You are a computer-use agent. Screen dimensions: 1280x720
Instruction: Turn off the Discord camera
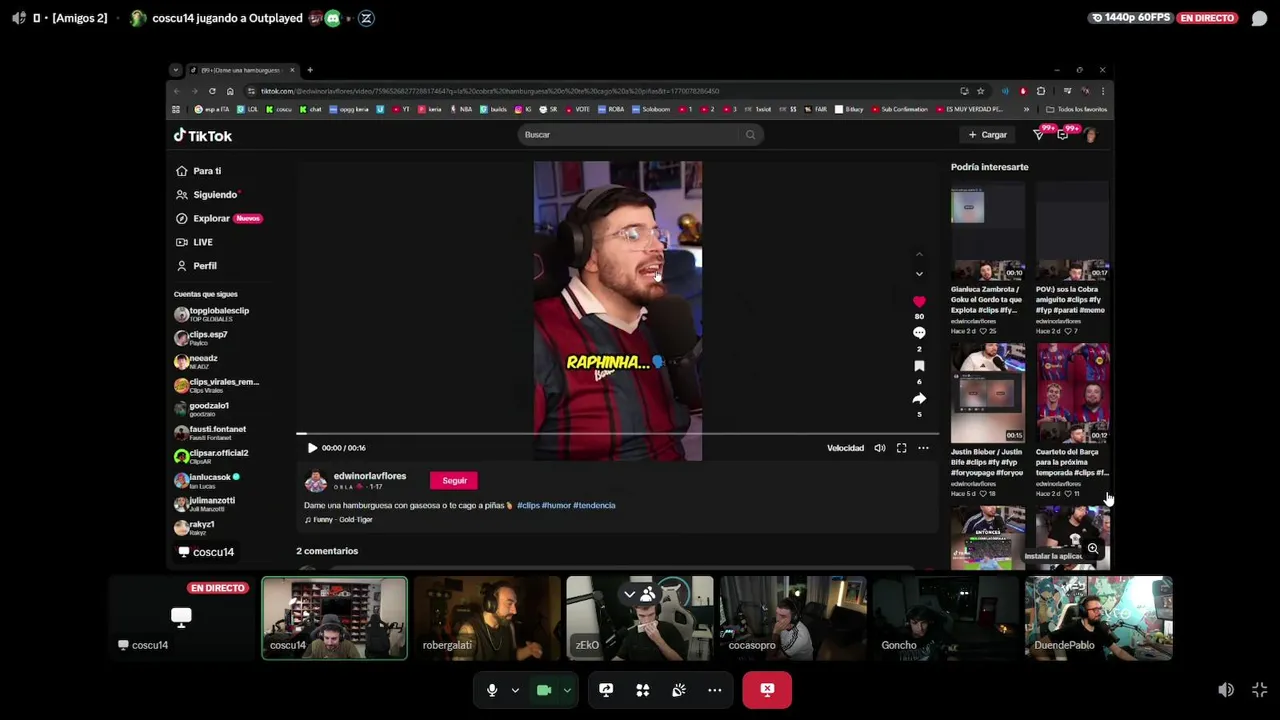click(544, 690)
